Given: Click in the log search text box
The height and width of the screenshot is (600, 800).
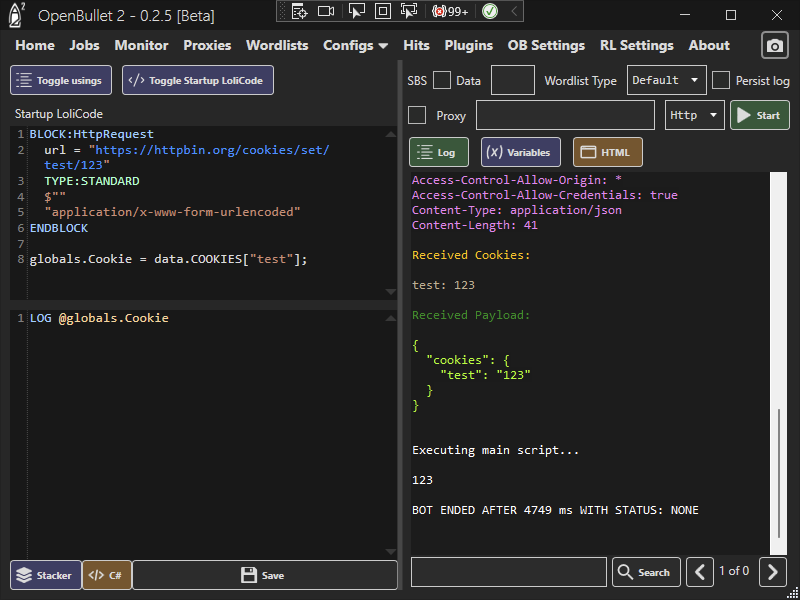Looking at the screenshot, I should pyautogui.click(x=509, y=572).
